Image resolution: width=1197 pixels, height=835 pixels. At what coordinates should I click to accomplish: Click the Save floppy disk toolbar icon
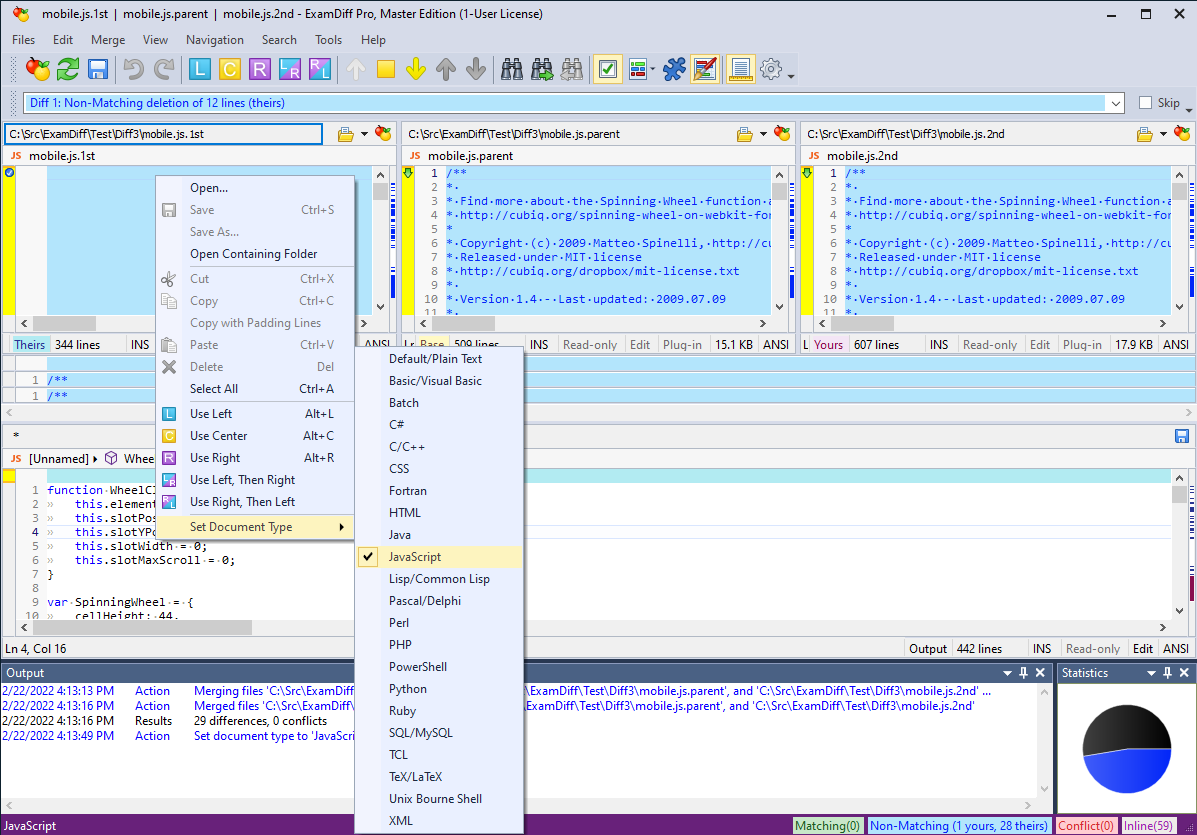98,69
